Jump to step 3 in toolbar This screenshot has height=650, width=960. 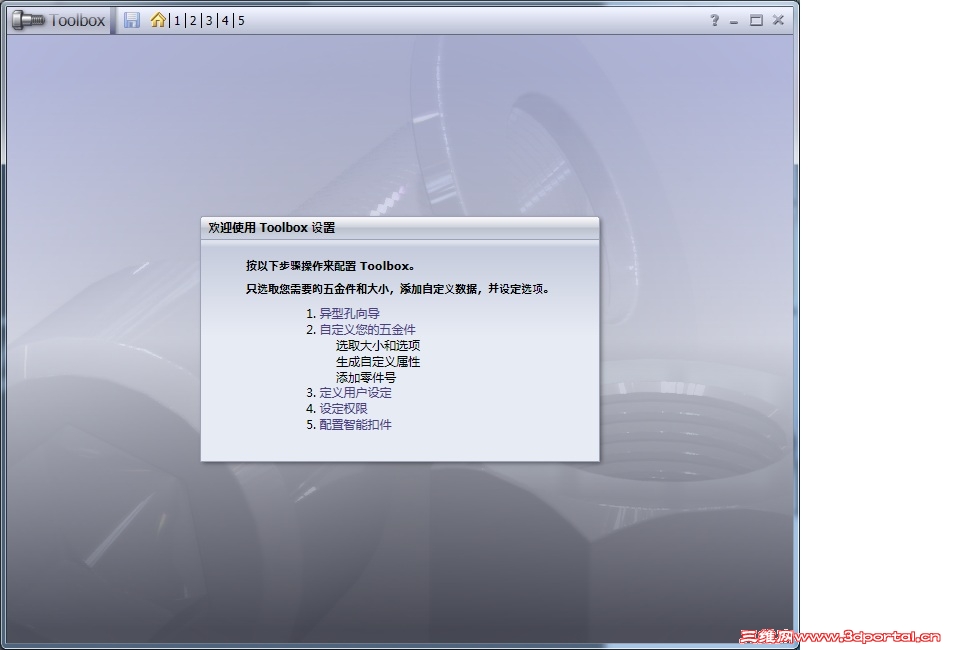(x=209, y=21)
